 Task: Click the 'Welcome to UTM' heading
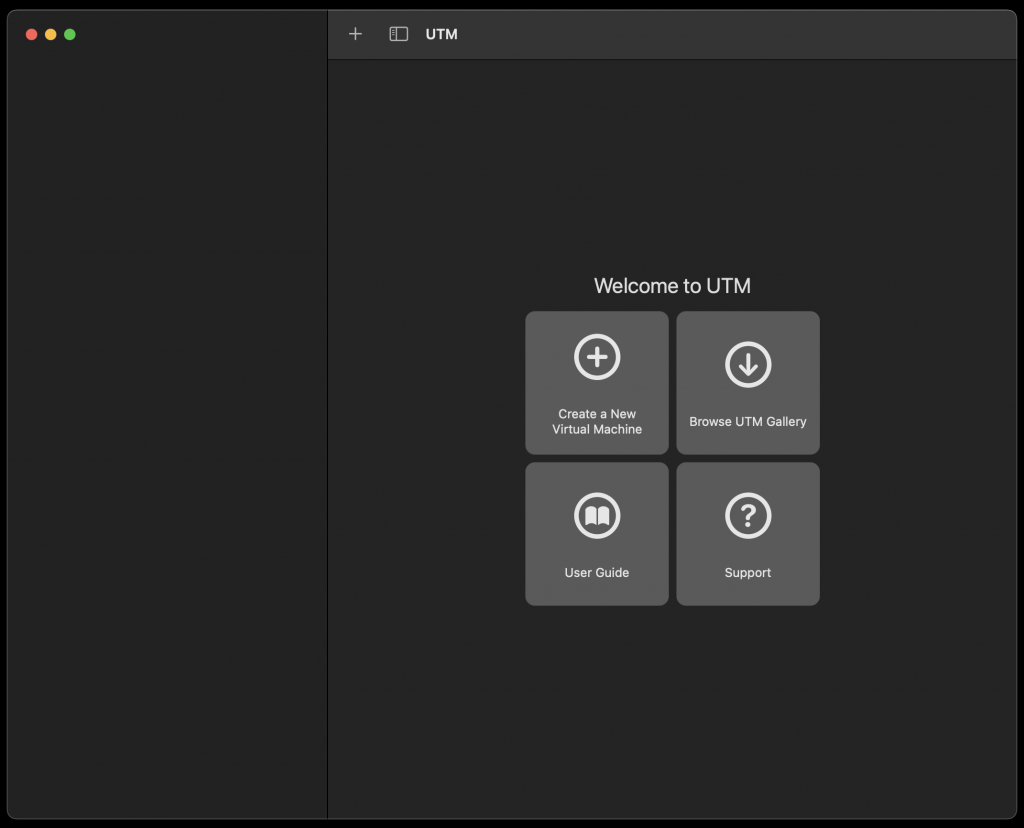(x=672, y=286)
